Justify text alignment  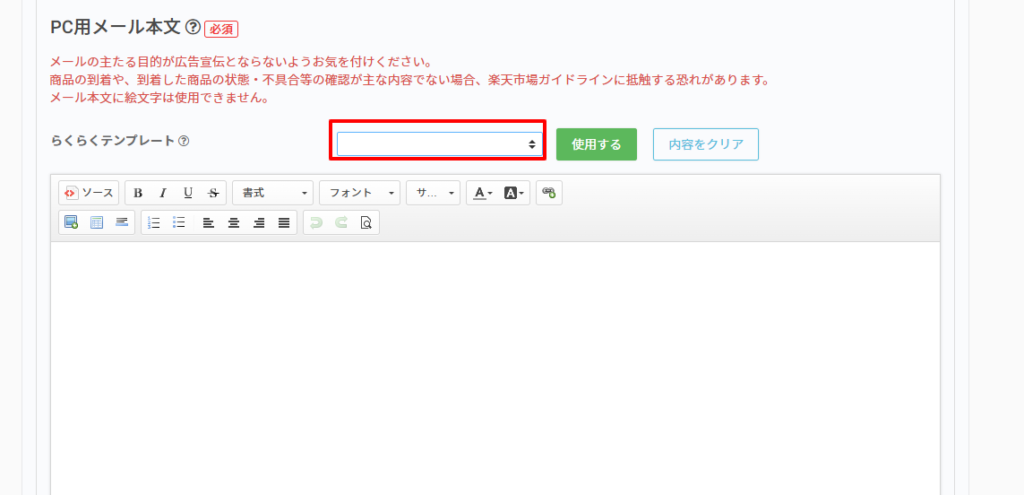coord(283,222)
